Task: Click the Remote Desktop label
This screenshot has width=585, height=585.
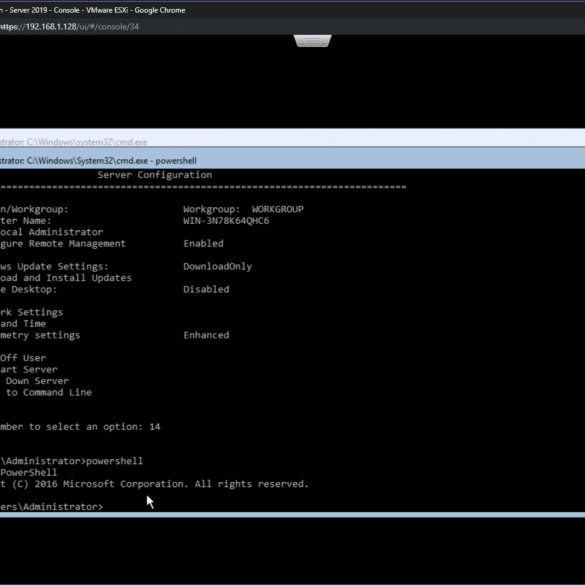Action: [28, 290]
